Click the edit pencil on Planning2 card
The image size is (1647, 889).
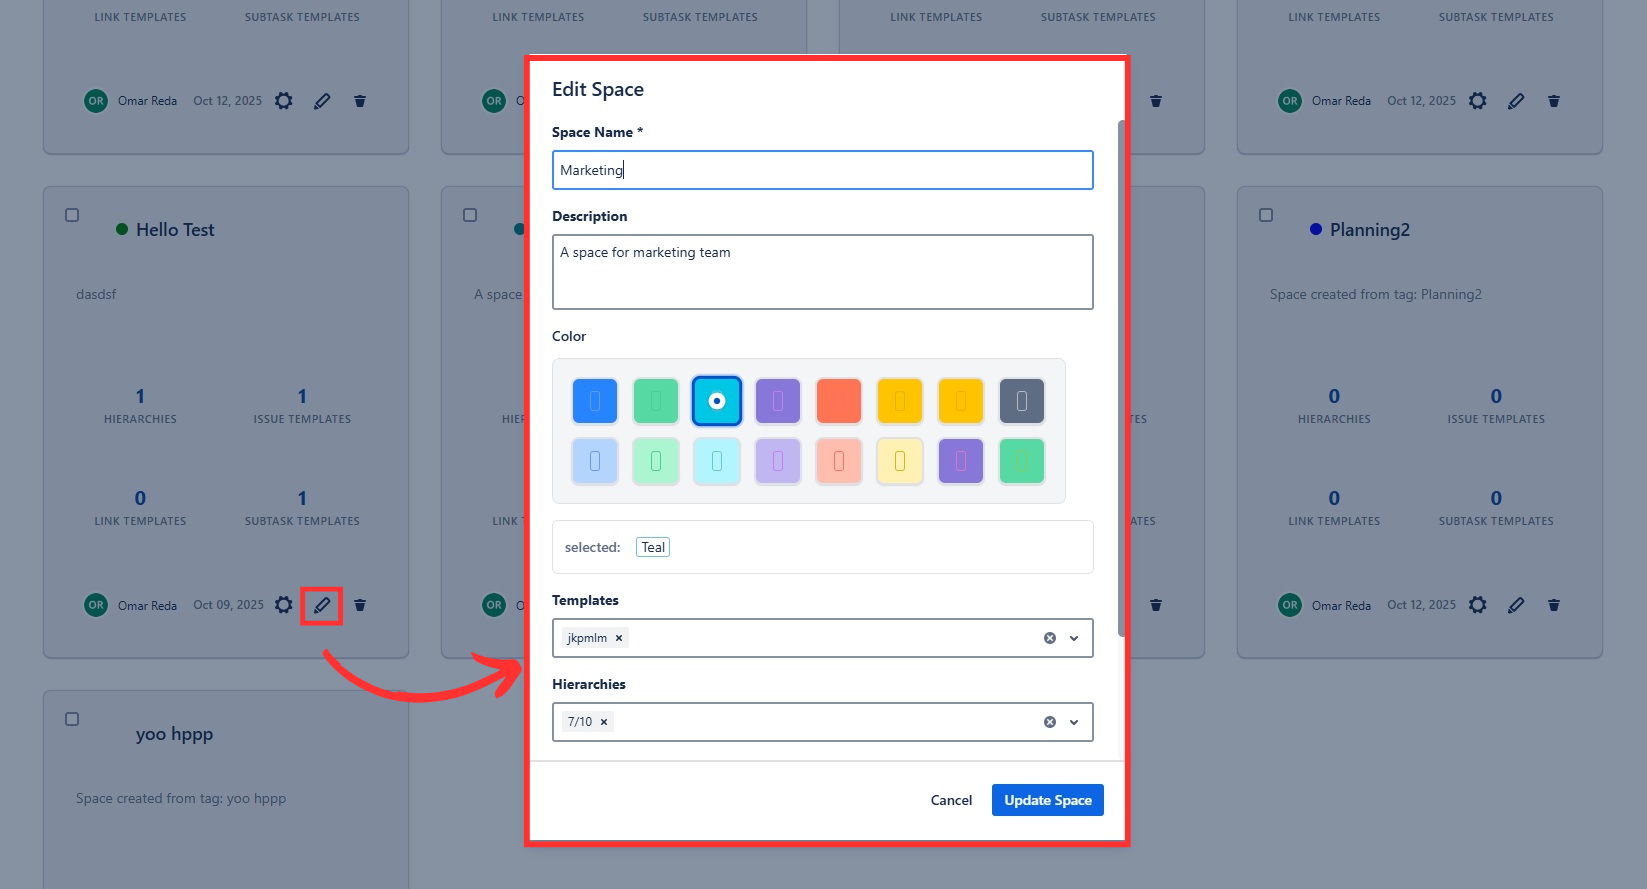(x=1516, y=605)
